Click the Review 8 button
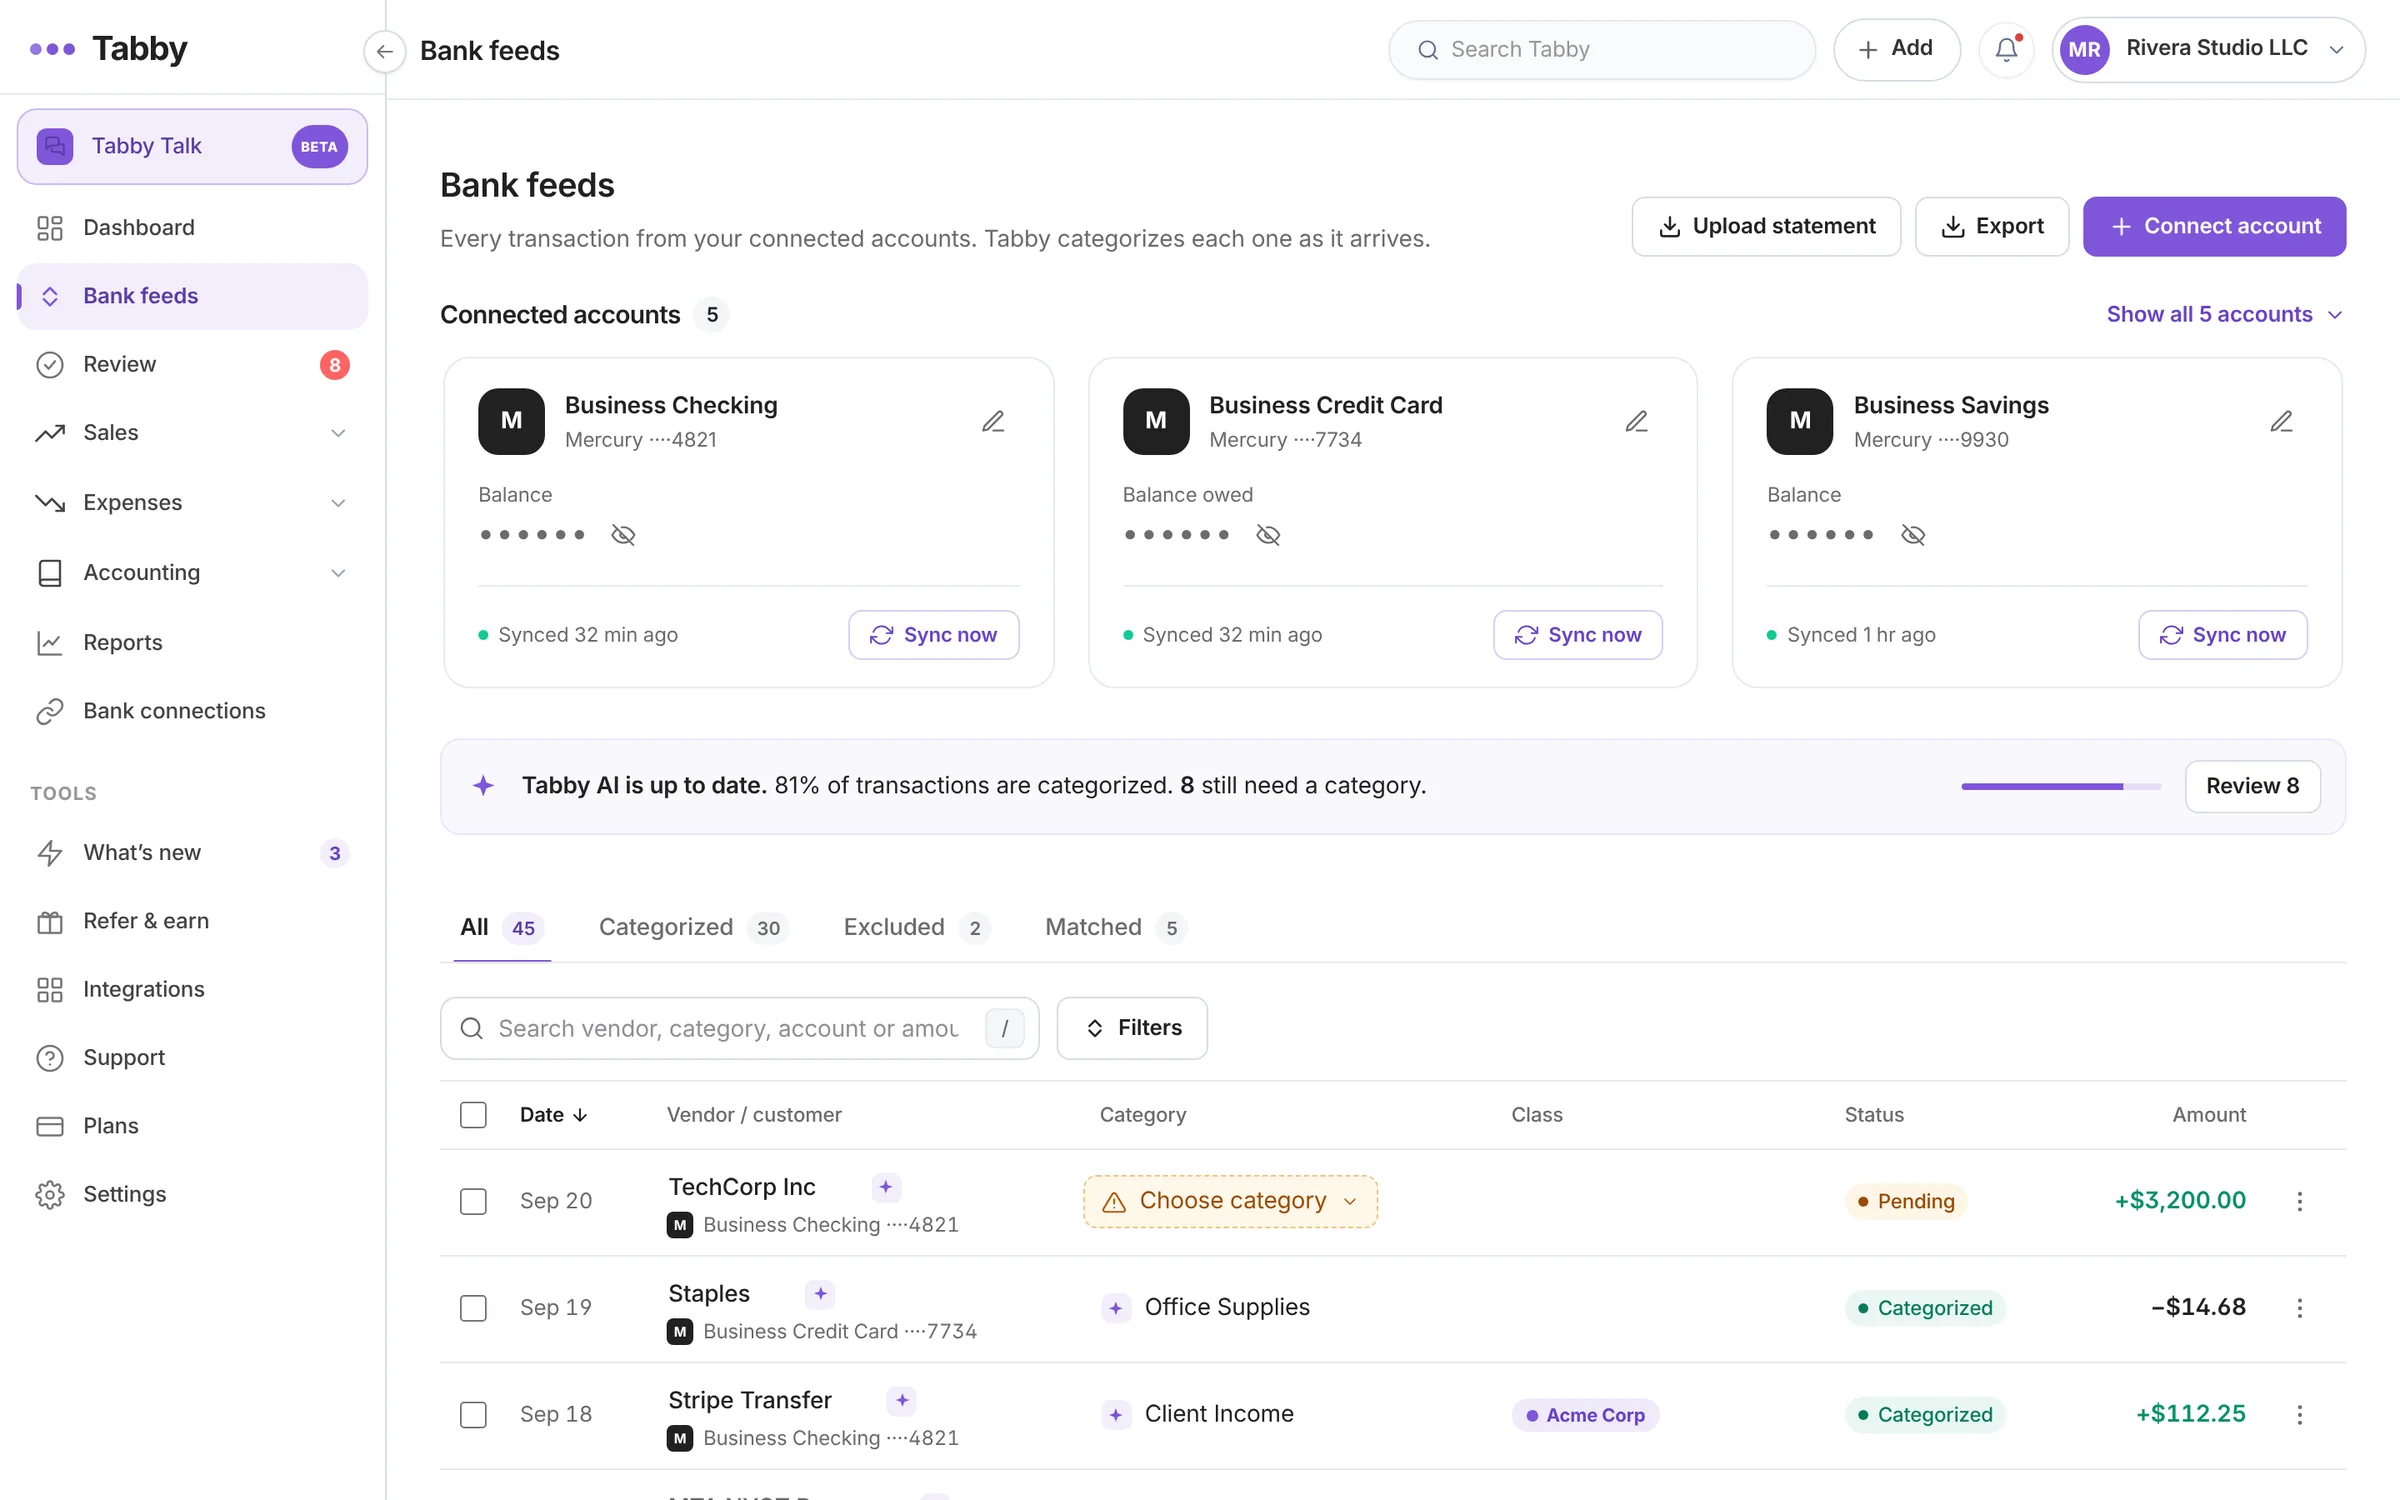The width and height of the screenshot is (2400, 1500). pyautogui.click(x=2252, y=786)
